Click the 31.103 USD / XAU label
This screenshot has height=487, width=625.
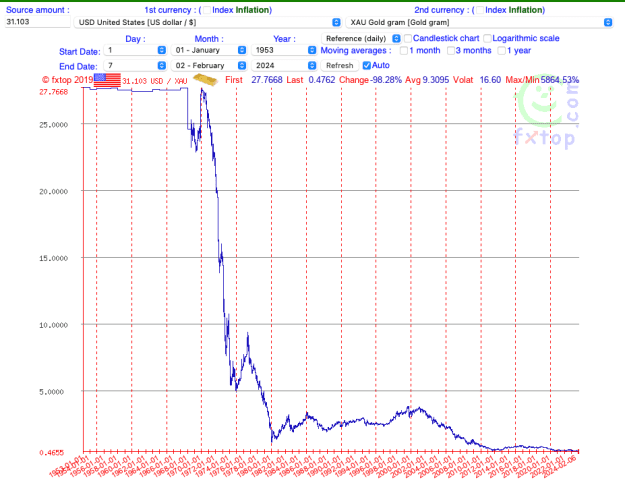[155, 81]
